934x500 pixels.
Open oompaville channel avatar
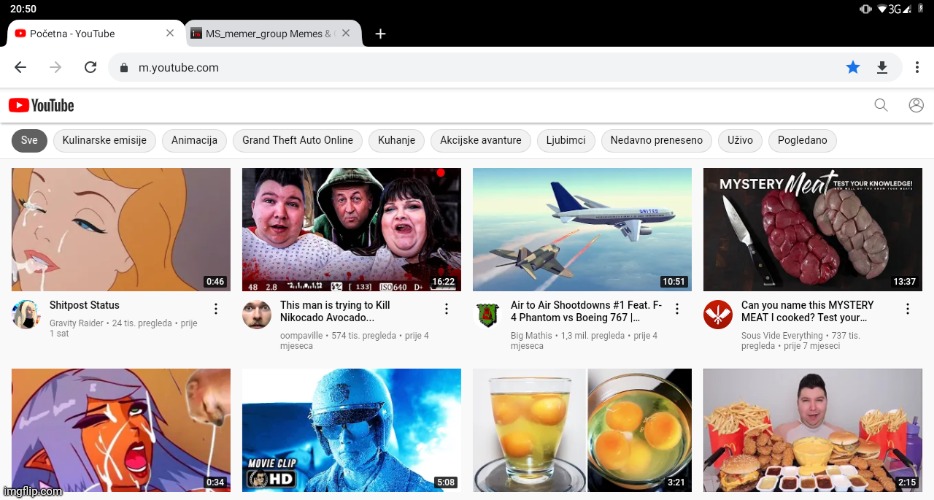tap(257, 314)
